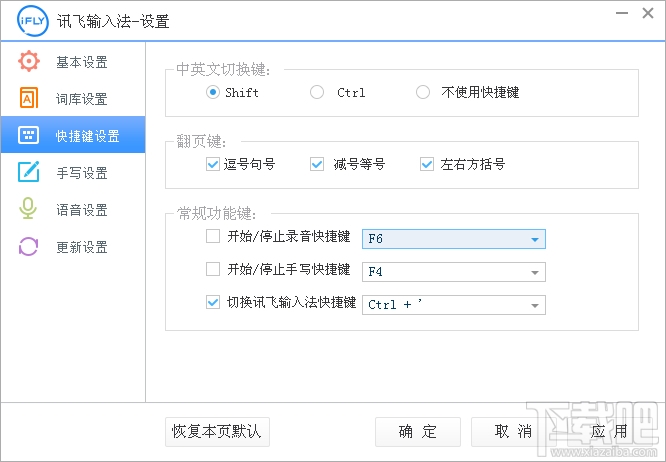Enable the 开始/停止录音快捷键 checkbox
This screenshot has width=666, height=462.
tap(212, 236)
